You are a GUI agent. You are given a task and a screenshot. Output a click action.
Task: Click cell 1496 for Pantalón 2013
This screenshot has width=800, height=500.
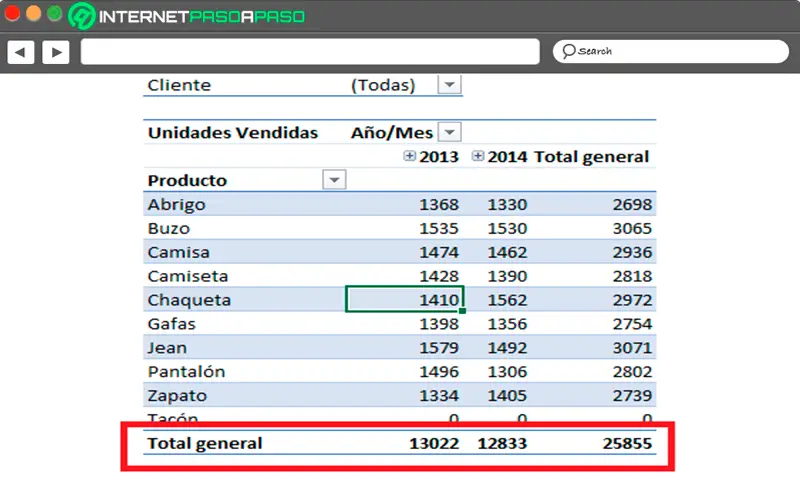[x=439, y=372]
